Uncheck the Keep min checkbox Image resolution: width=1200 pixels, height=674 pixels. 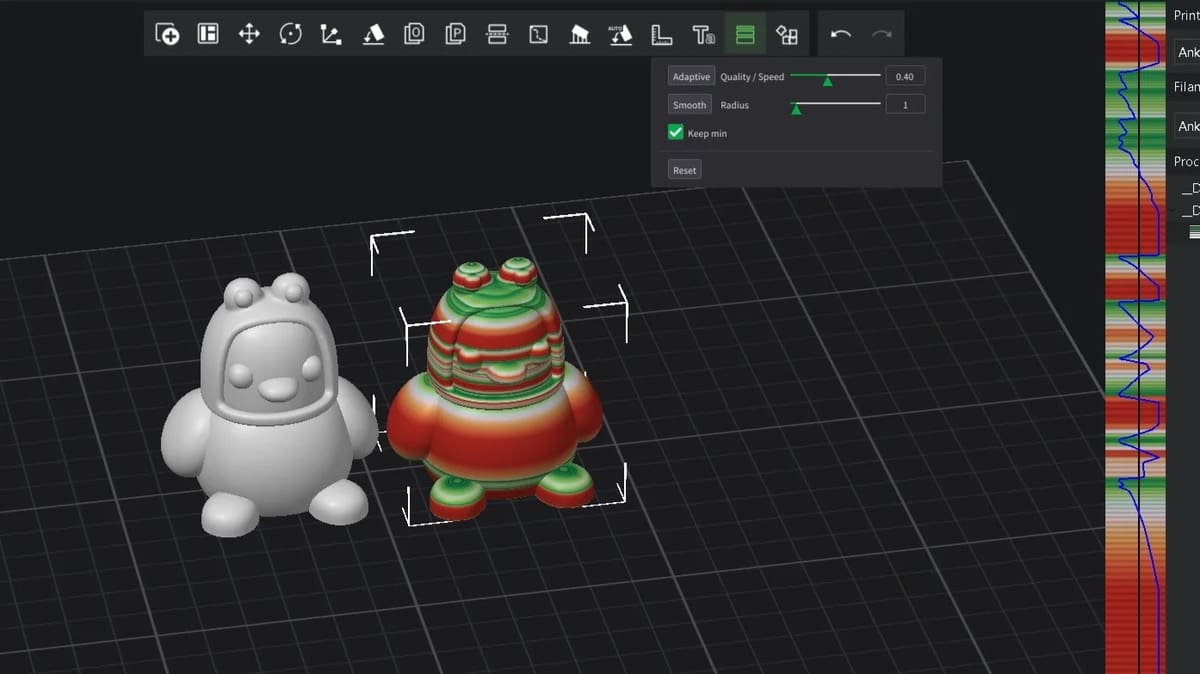pos(676,133)
